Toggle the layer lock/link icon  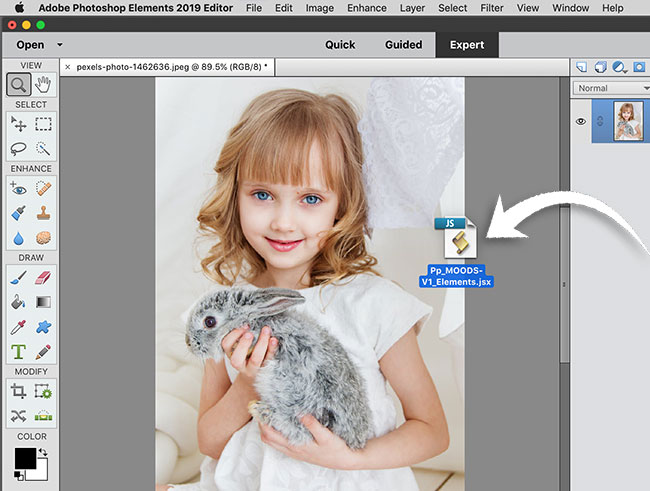point(600,122)
